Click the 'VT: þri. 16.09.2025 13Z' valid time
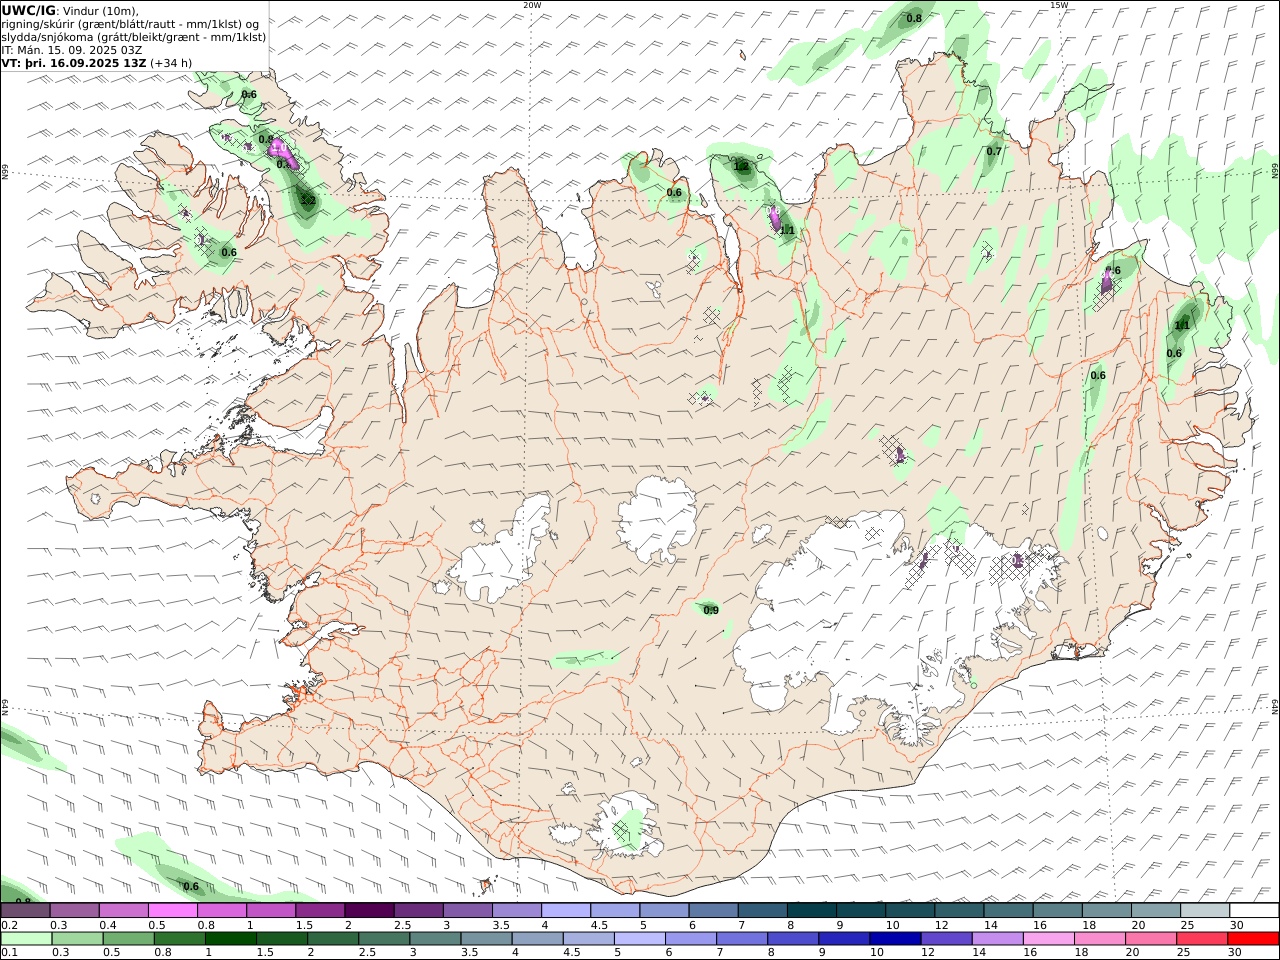 point(74,63)
